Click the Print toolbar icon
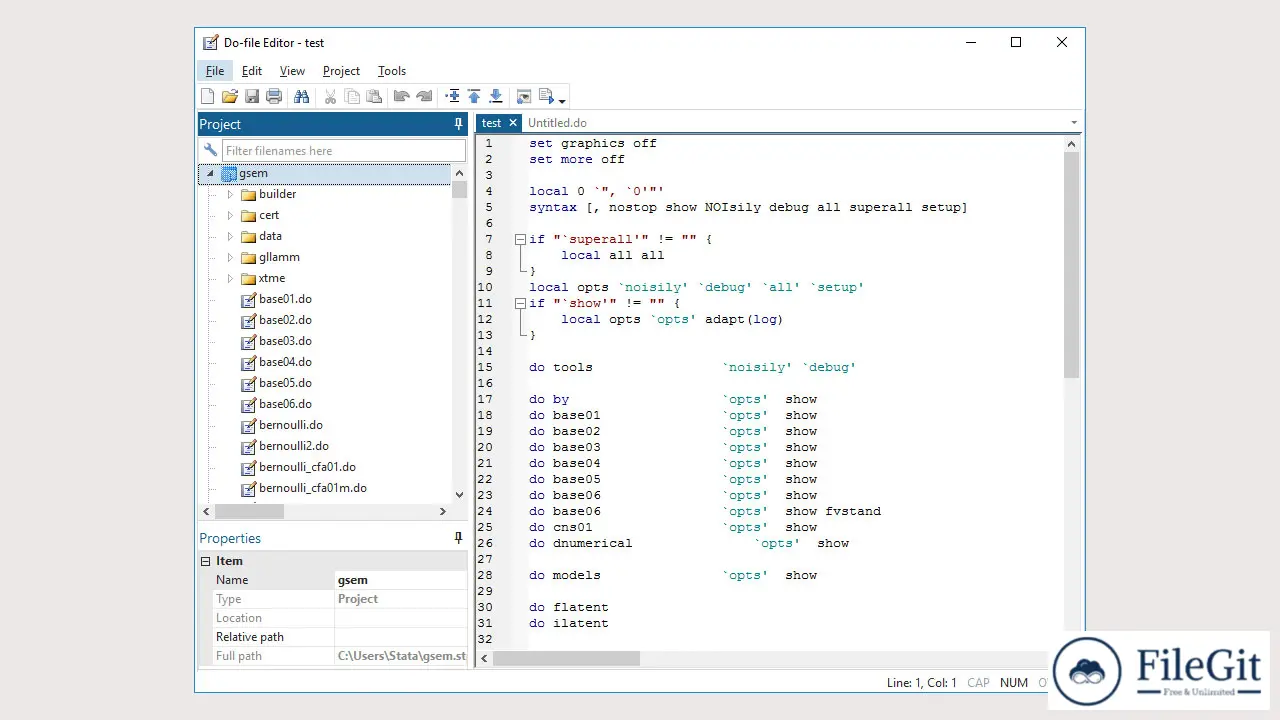The height and width of the screenshot is (720, 1280). [x=274, y=96]
